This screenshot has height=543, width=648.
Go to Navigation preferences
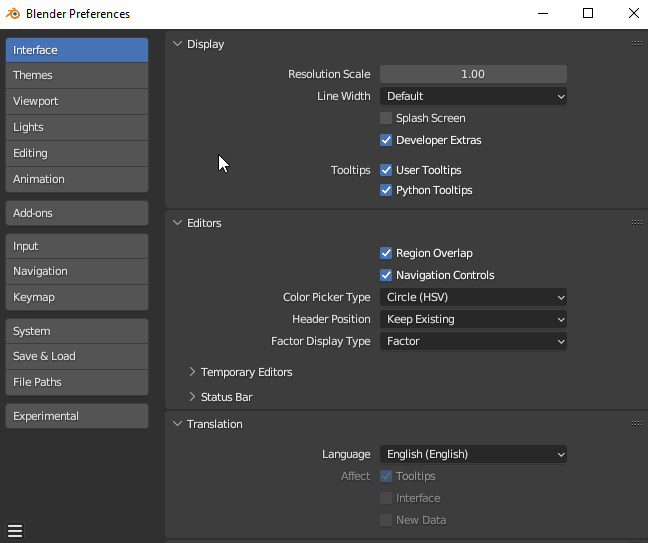(x=77, y=272)
